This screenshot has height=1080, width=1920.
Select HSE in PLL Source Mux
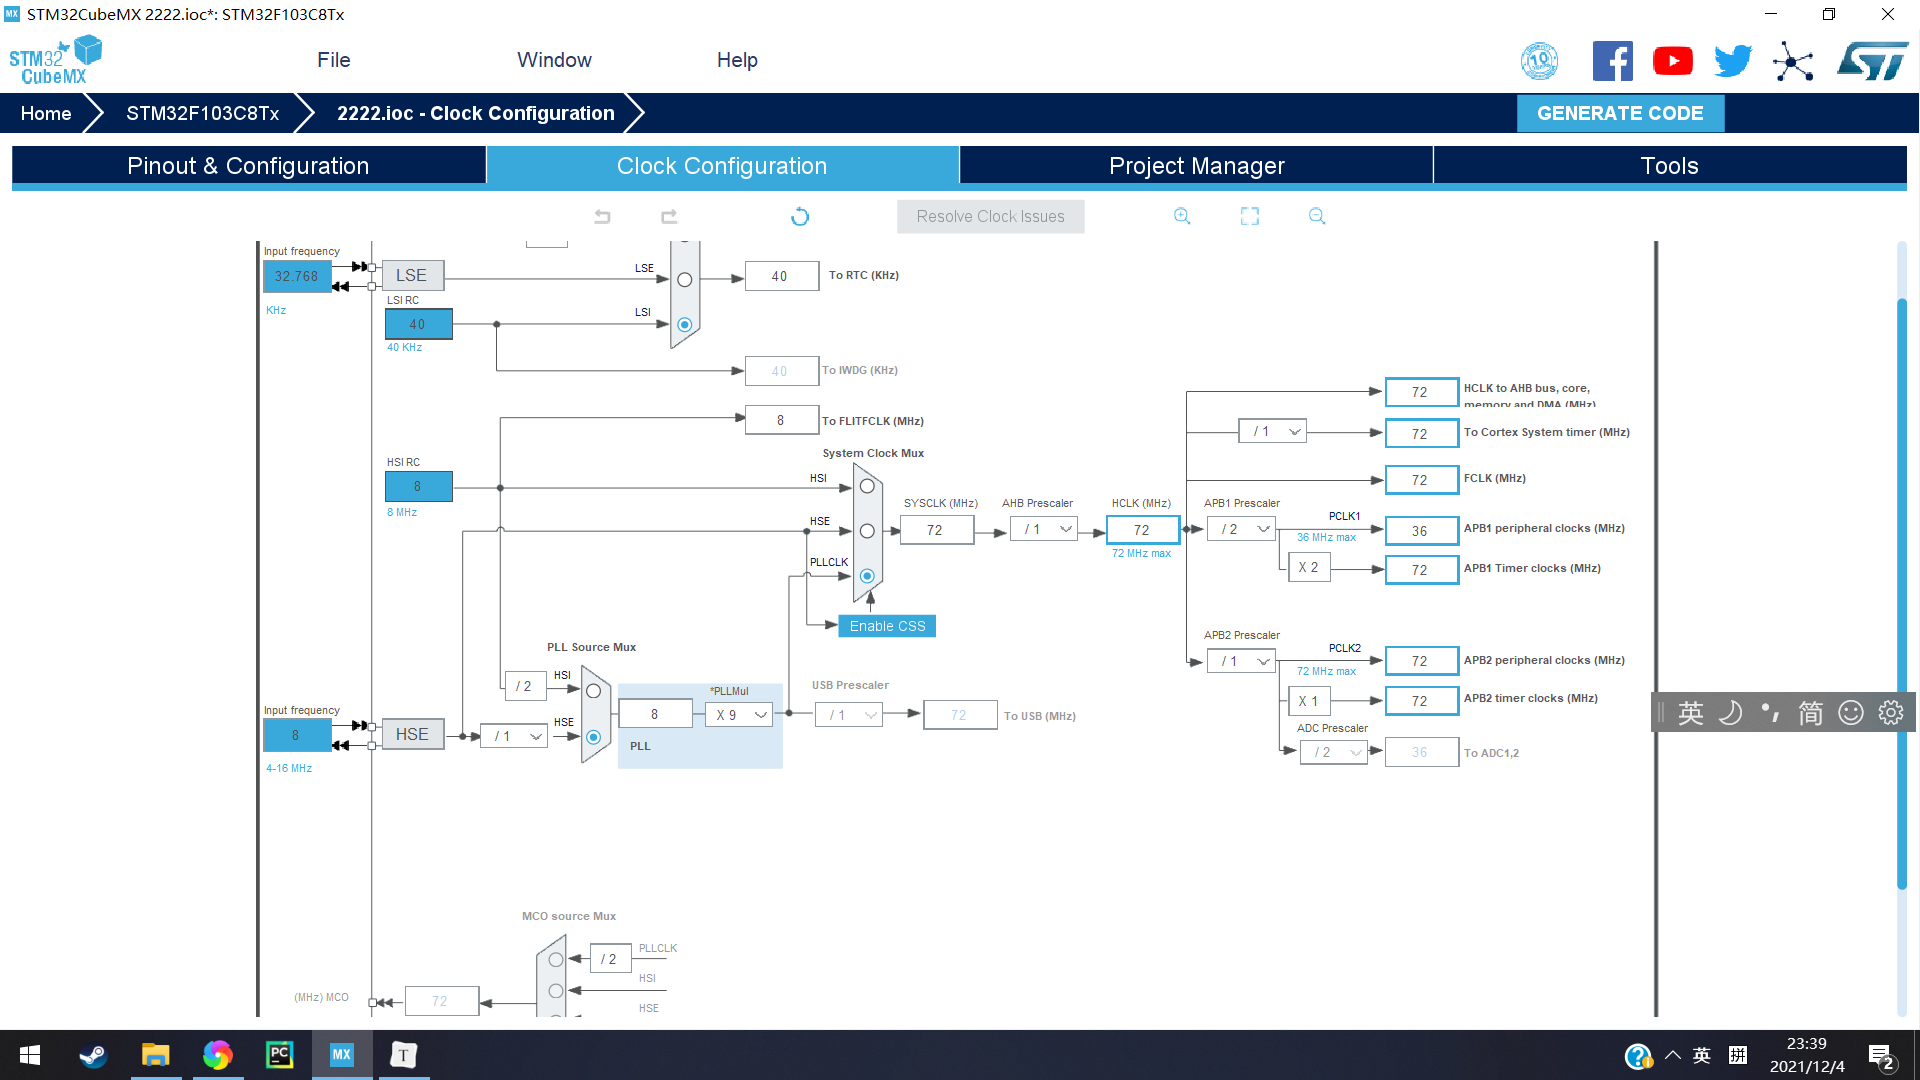(593, 737)
